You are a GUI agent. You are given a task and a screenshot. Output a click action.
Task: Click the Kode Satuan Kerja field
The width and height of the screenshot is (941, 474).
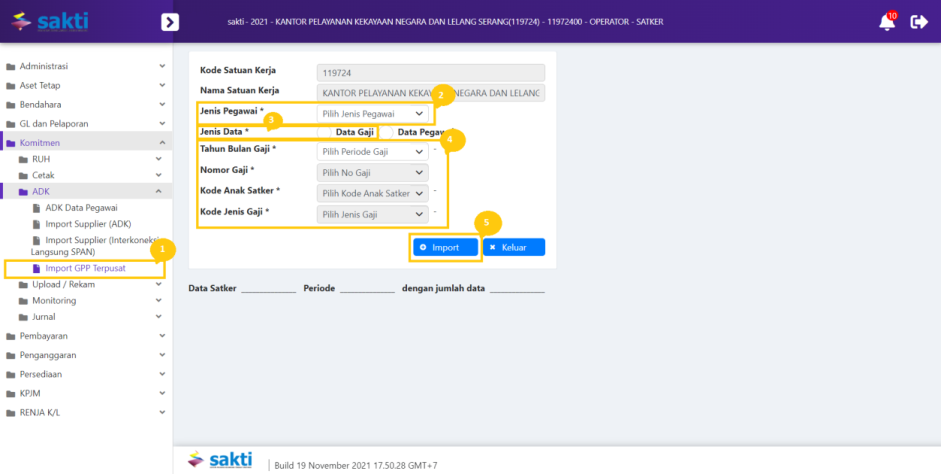click(430, 72)
